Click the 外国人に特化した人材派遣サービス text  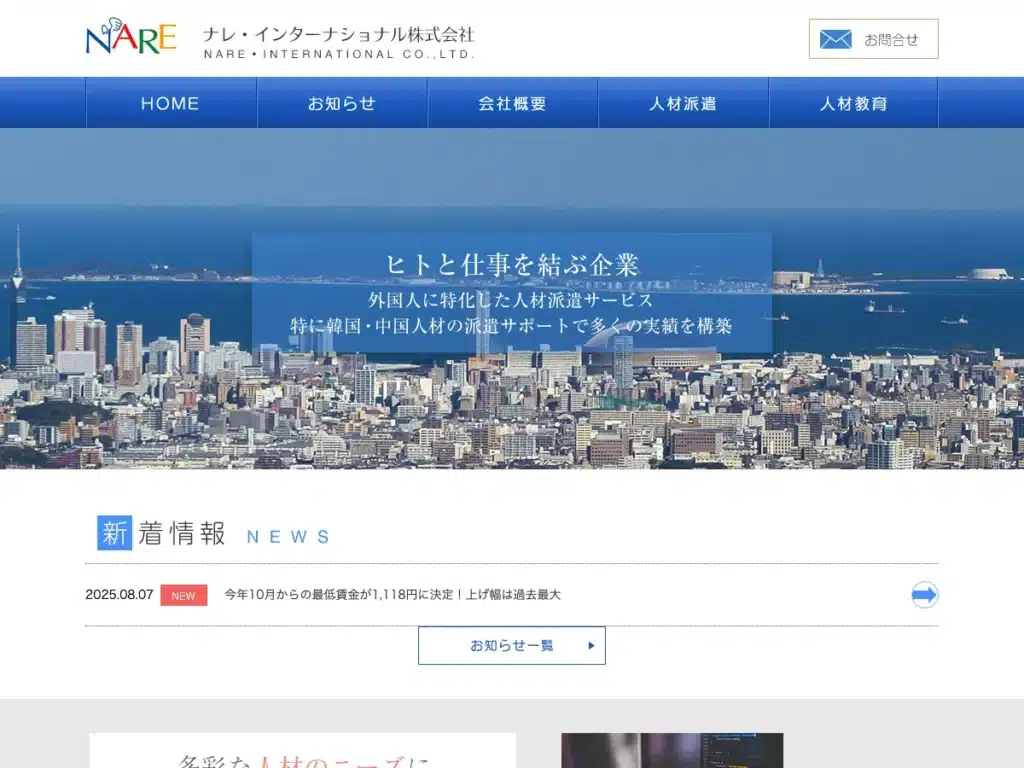511,300
